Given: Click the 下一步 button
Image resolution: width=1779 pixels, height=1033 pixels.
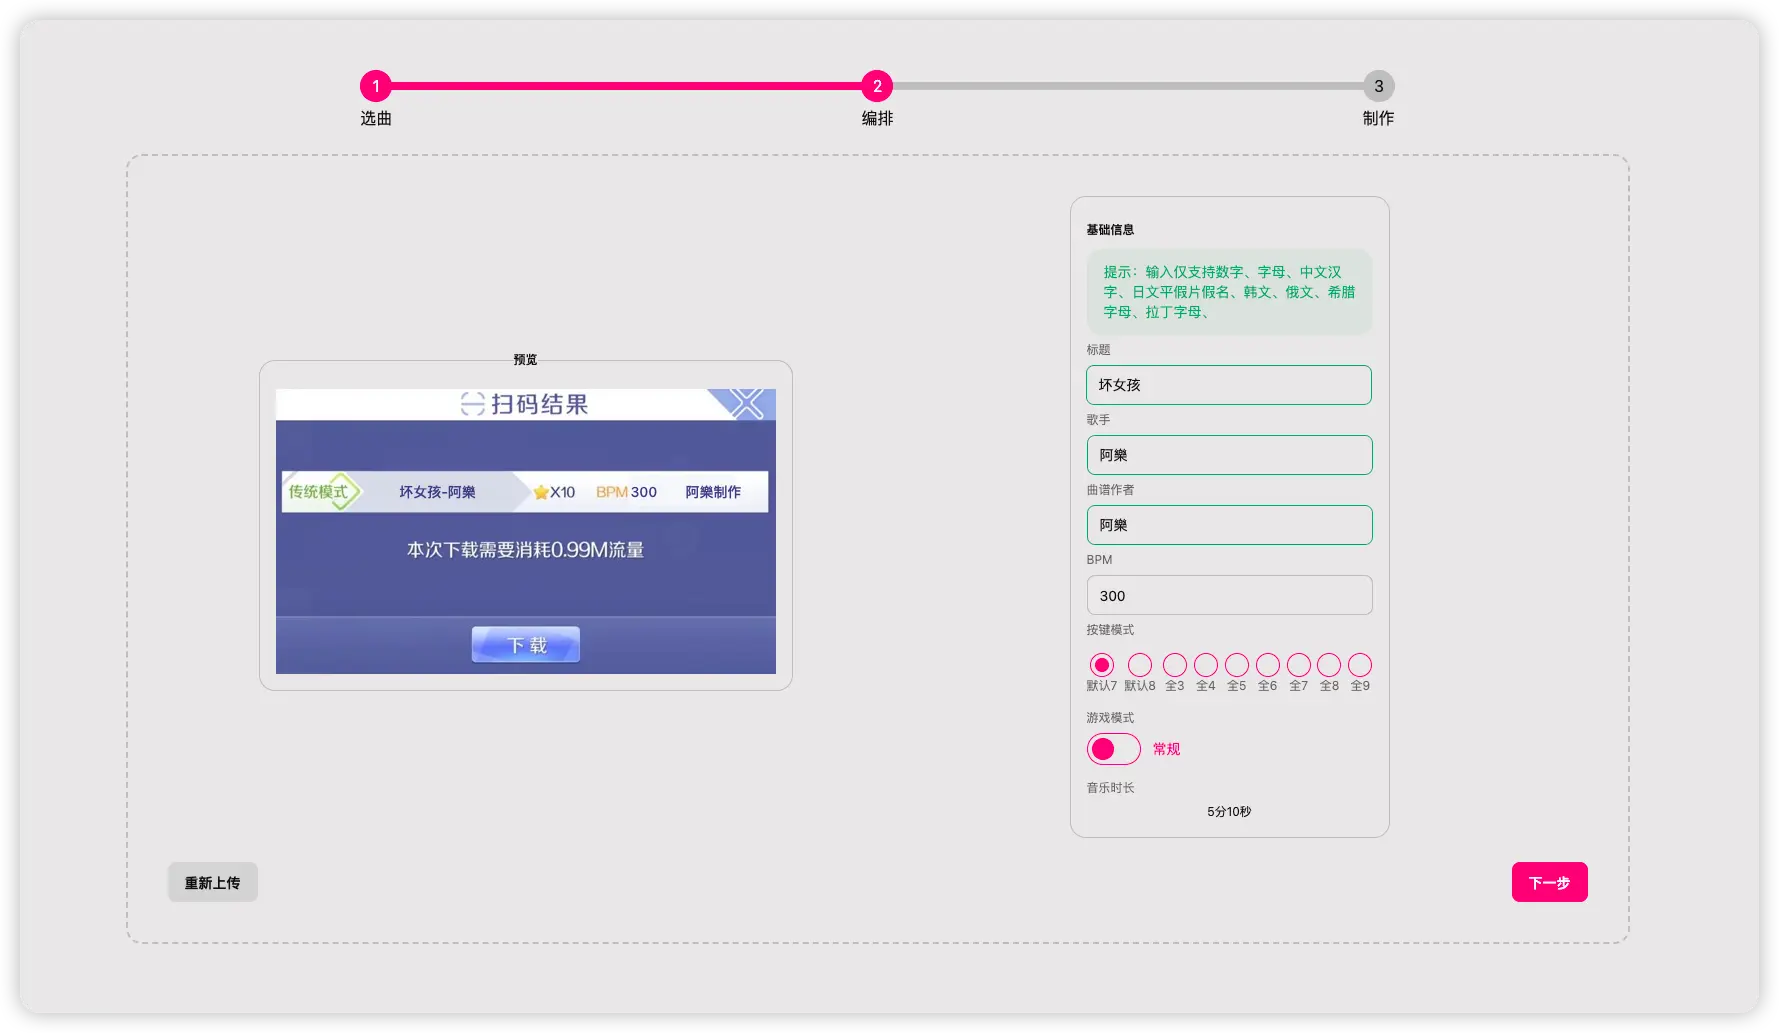Looking at the screenshot, I should pos(1549,882).
